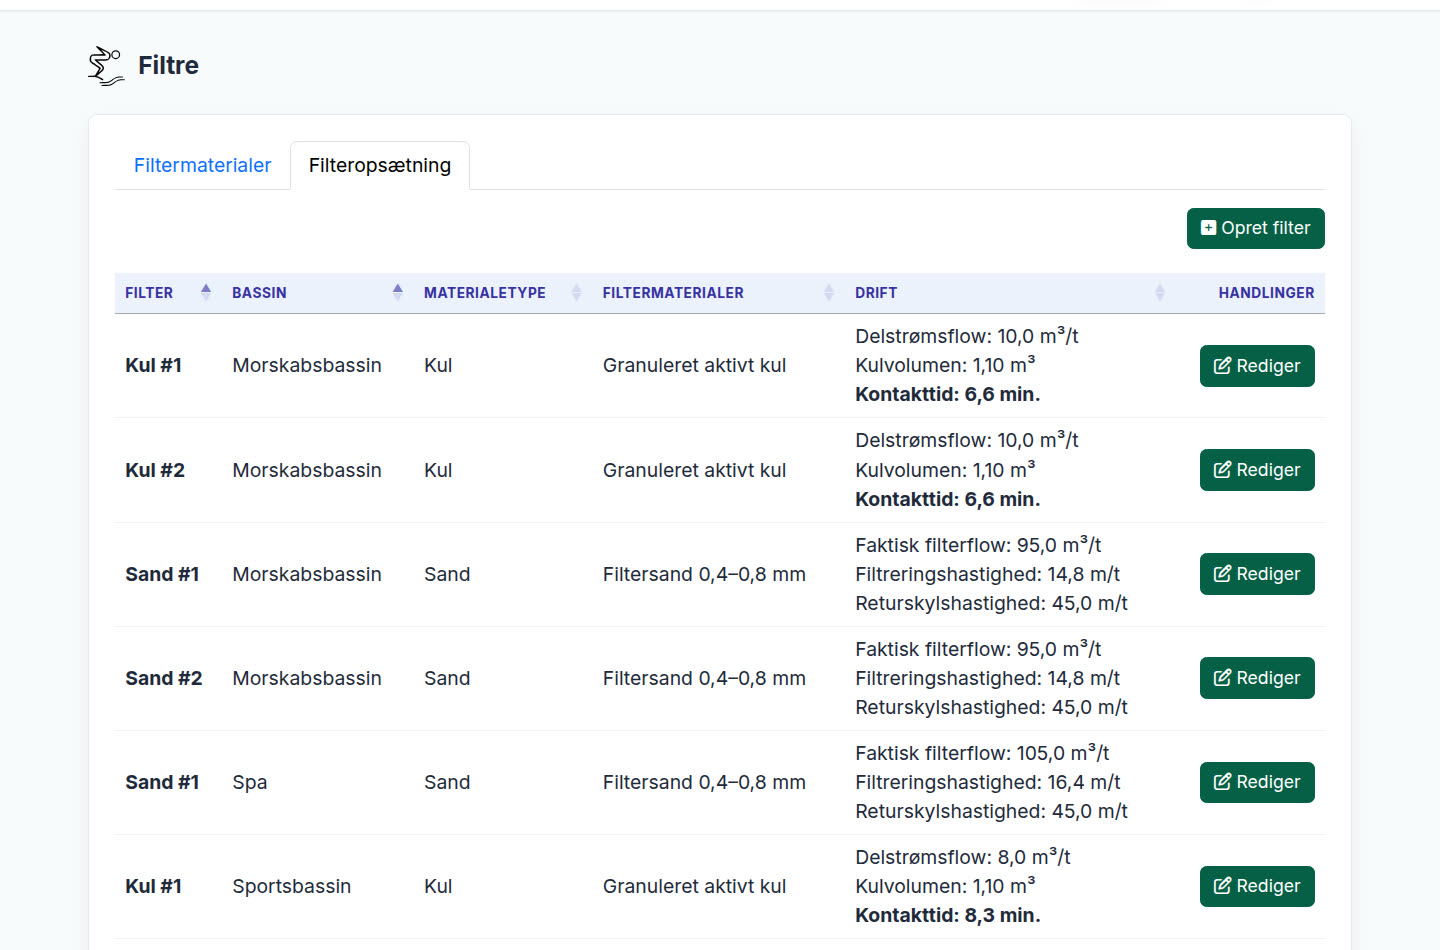
Task: Sort by the DRIFT column arrows
Action: click(1160, 292)
